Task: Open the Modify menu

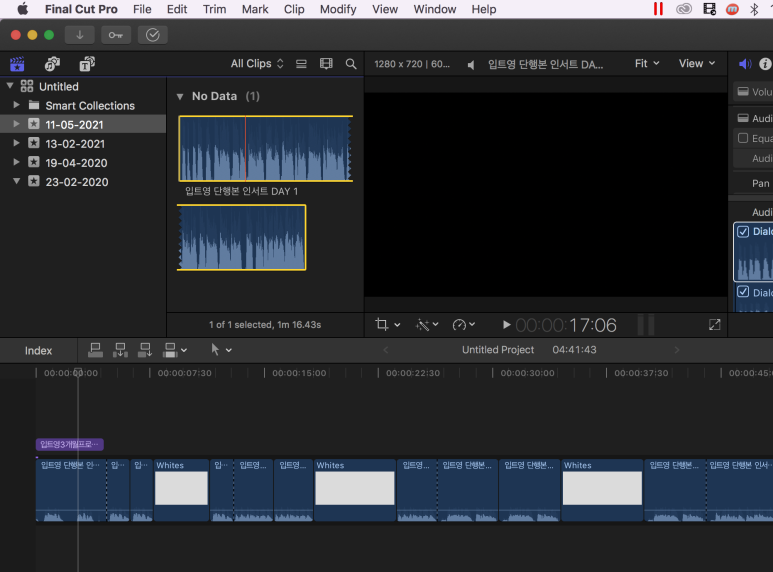Action: pos(338,9)
